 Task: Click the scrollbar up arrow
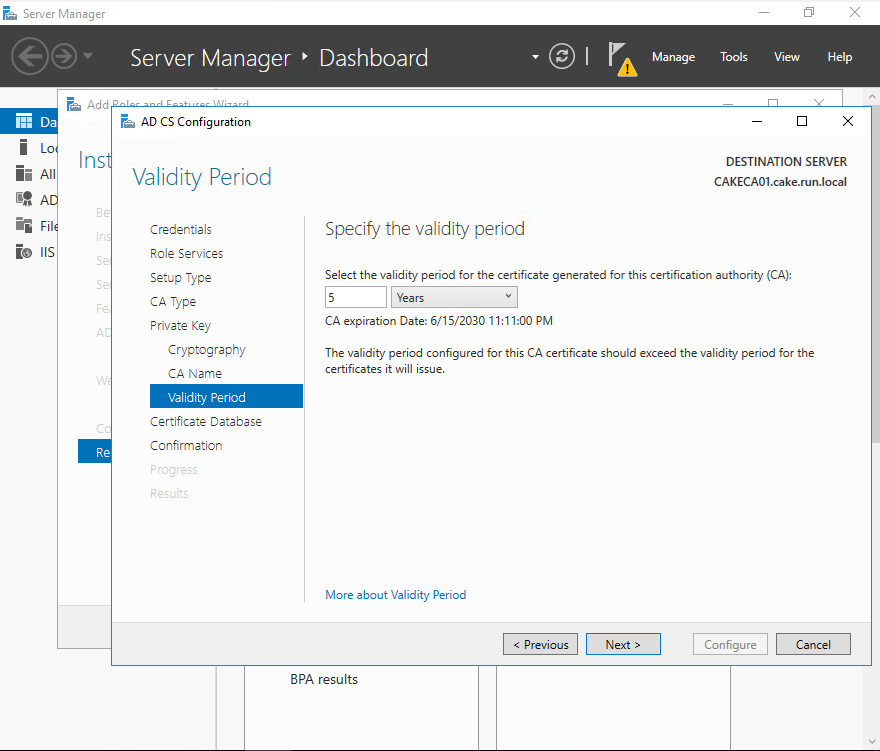pyautogui.click(x=872, y=97)
